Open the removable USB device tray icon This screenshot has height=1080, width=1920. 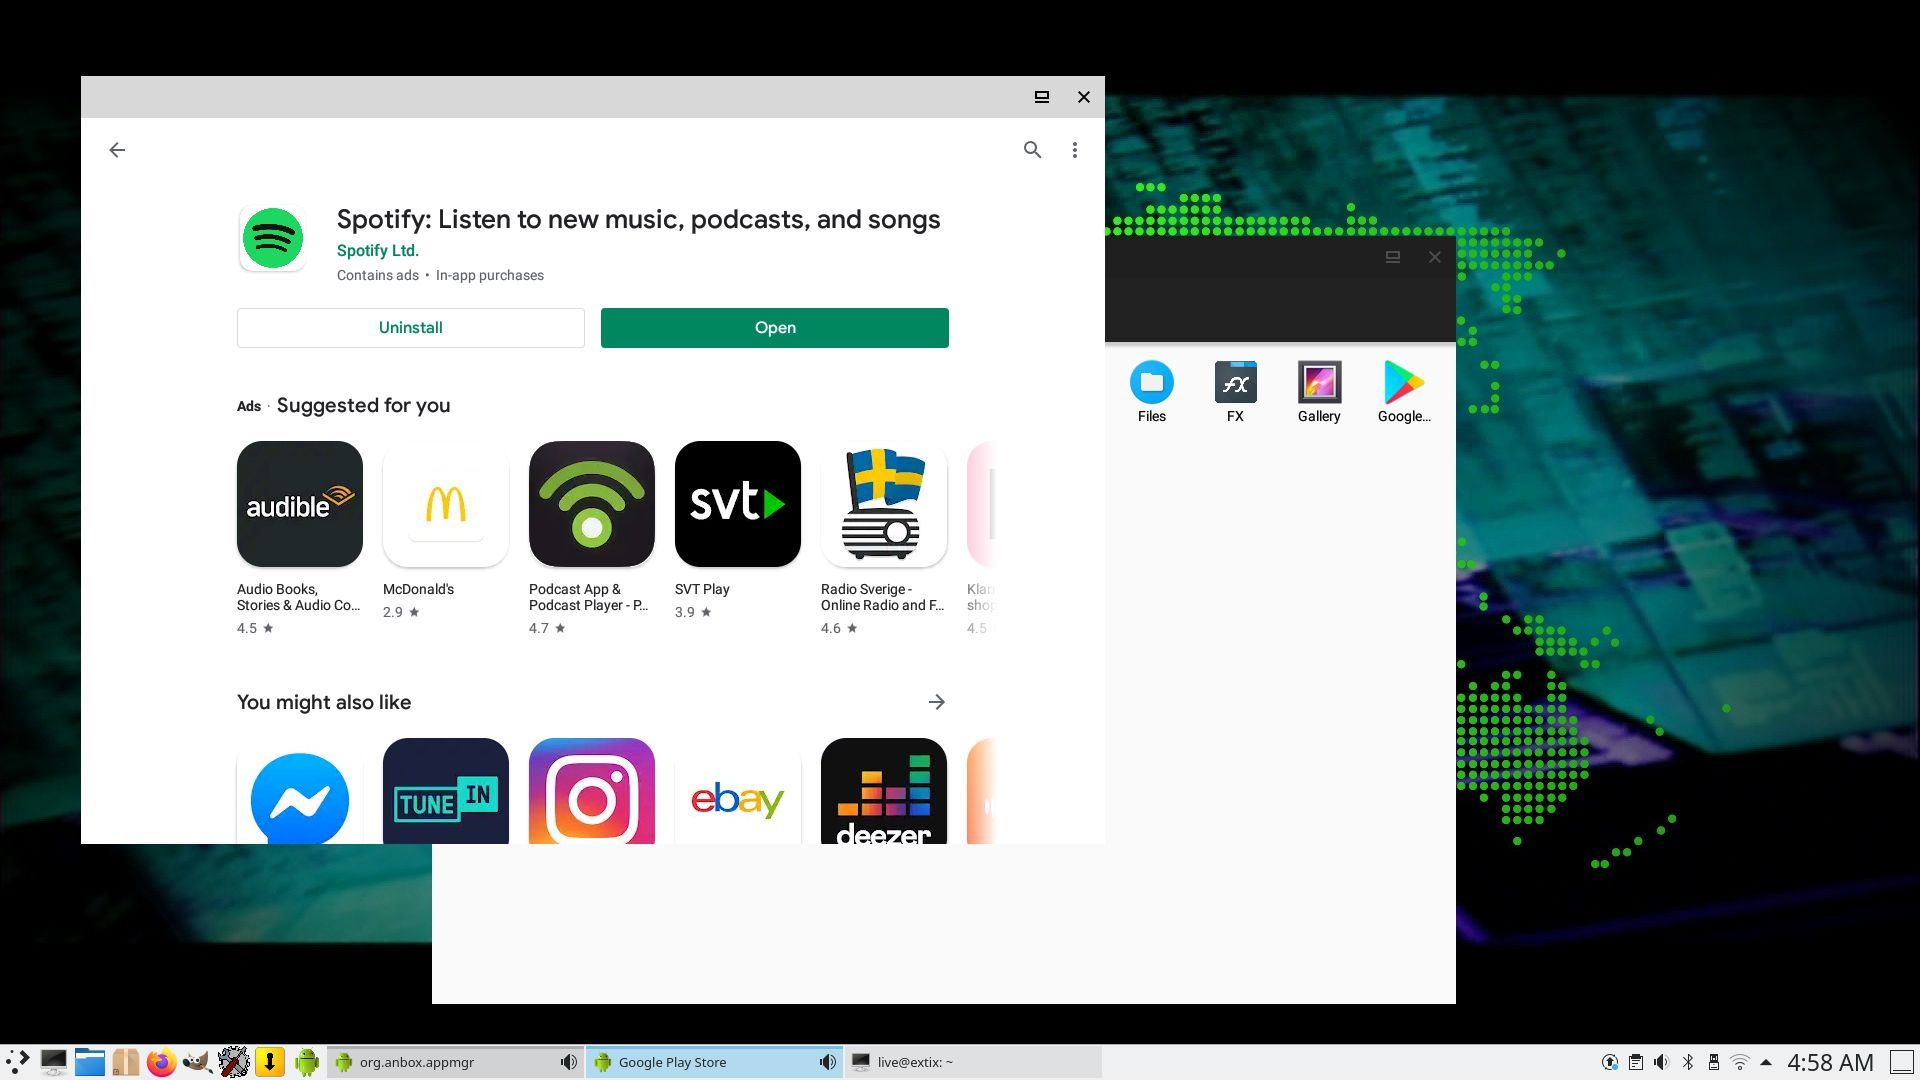[1714, 1062]
